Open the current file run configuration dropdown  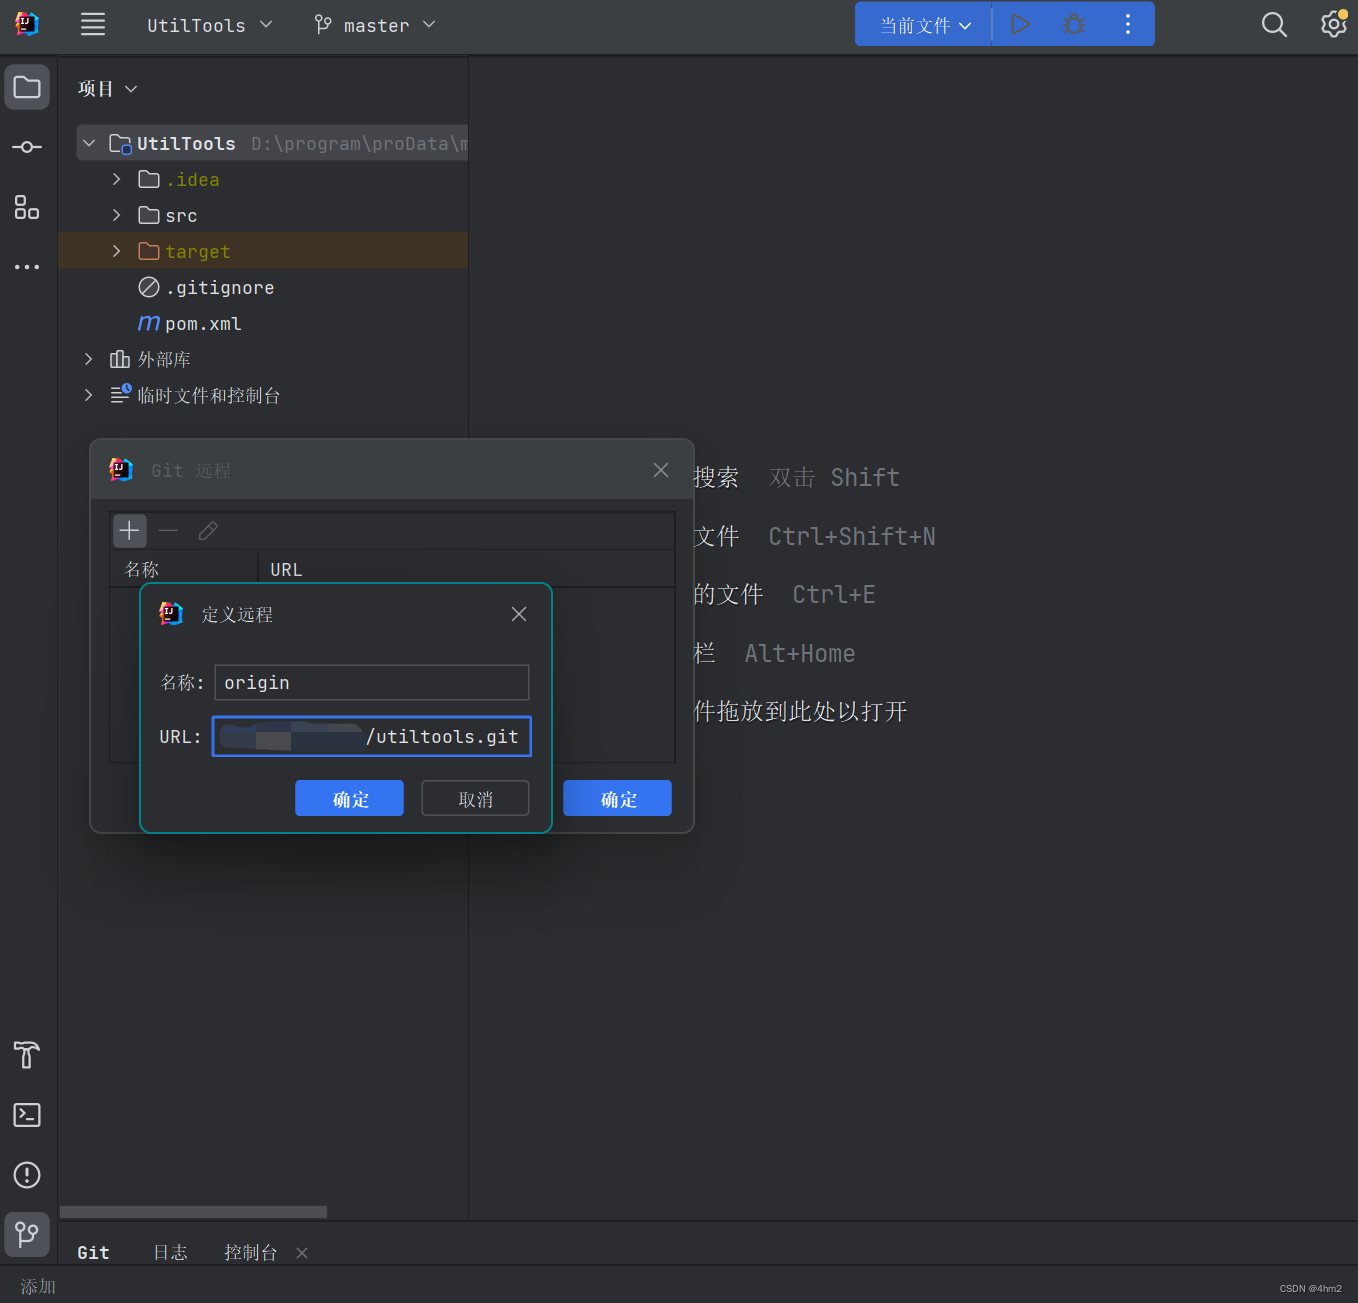point(925,25)
